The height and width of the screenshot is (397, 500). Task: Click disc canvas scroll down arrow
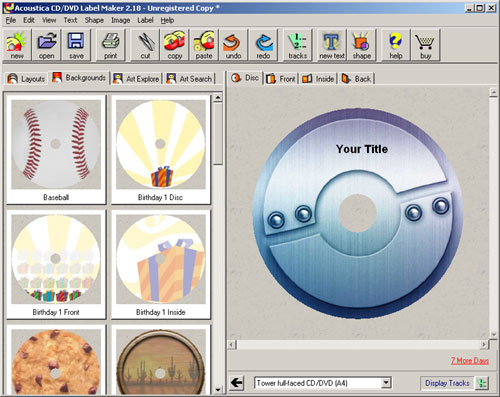(494, 334)
